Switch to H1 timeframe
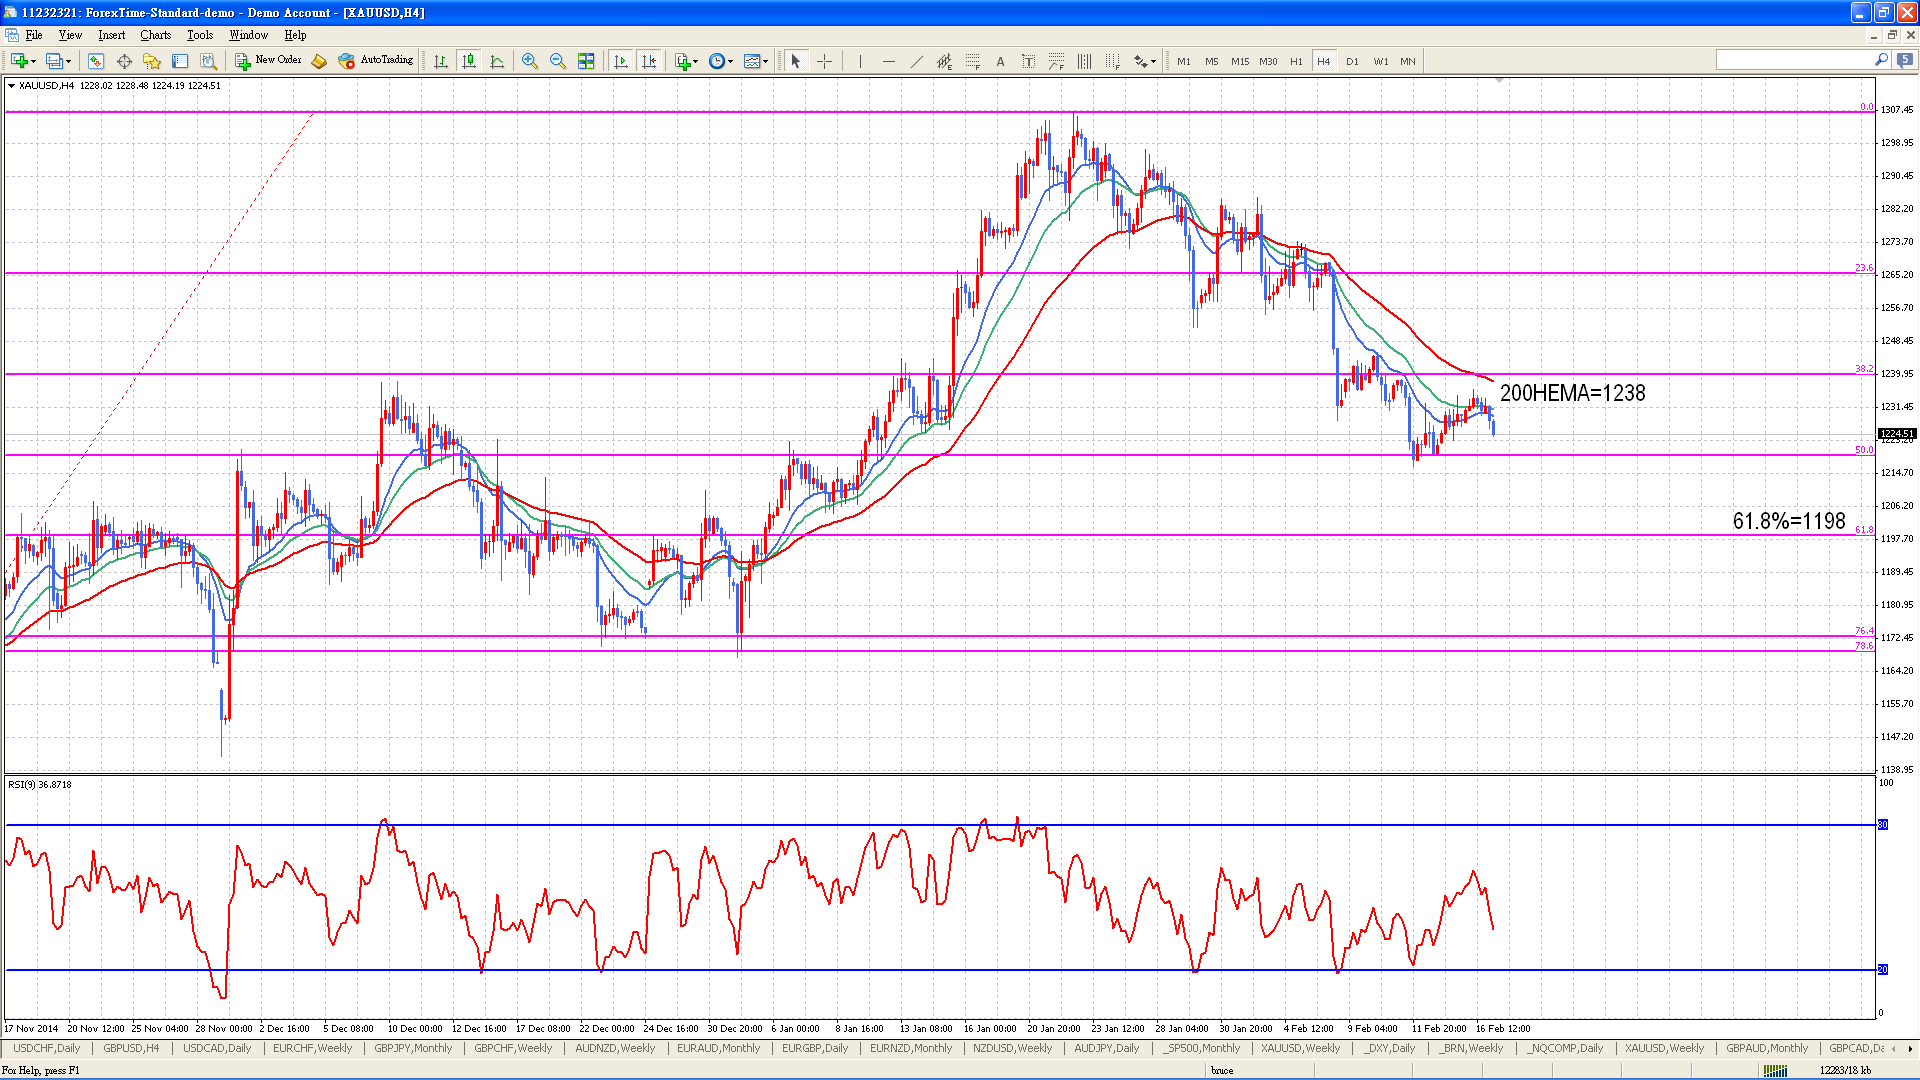1920x1080 pixels. (x=1296, y=61)
